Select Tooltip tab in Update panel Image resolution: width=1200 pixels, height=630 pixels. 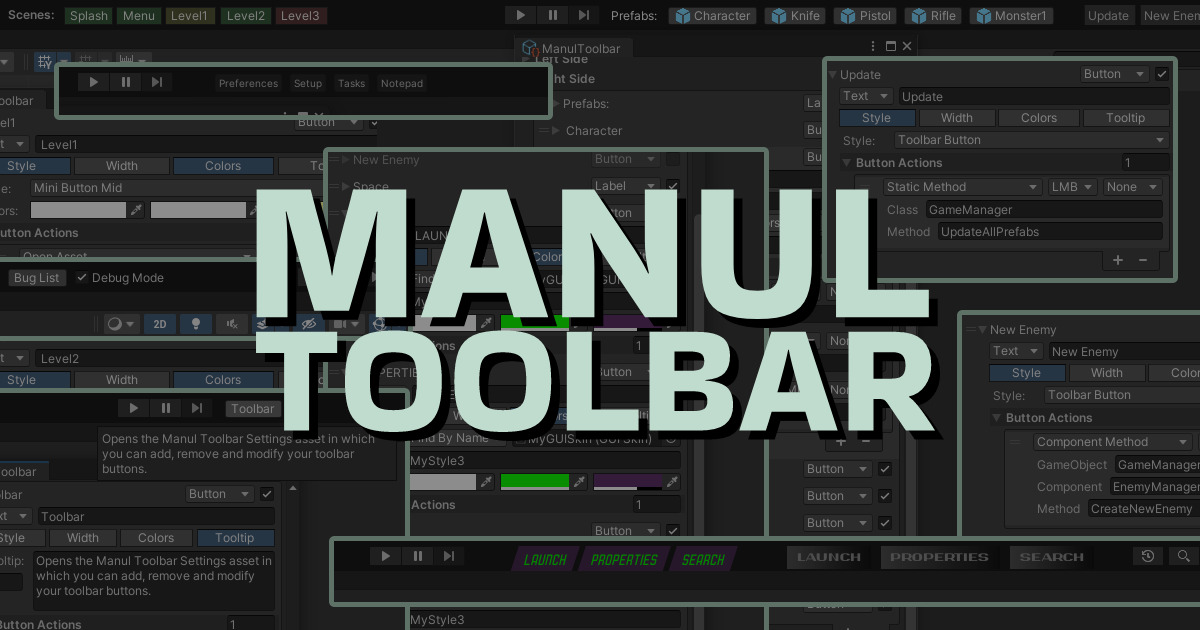coord(1126,118)
